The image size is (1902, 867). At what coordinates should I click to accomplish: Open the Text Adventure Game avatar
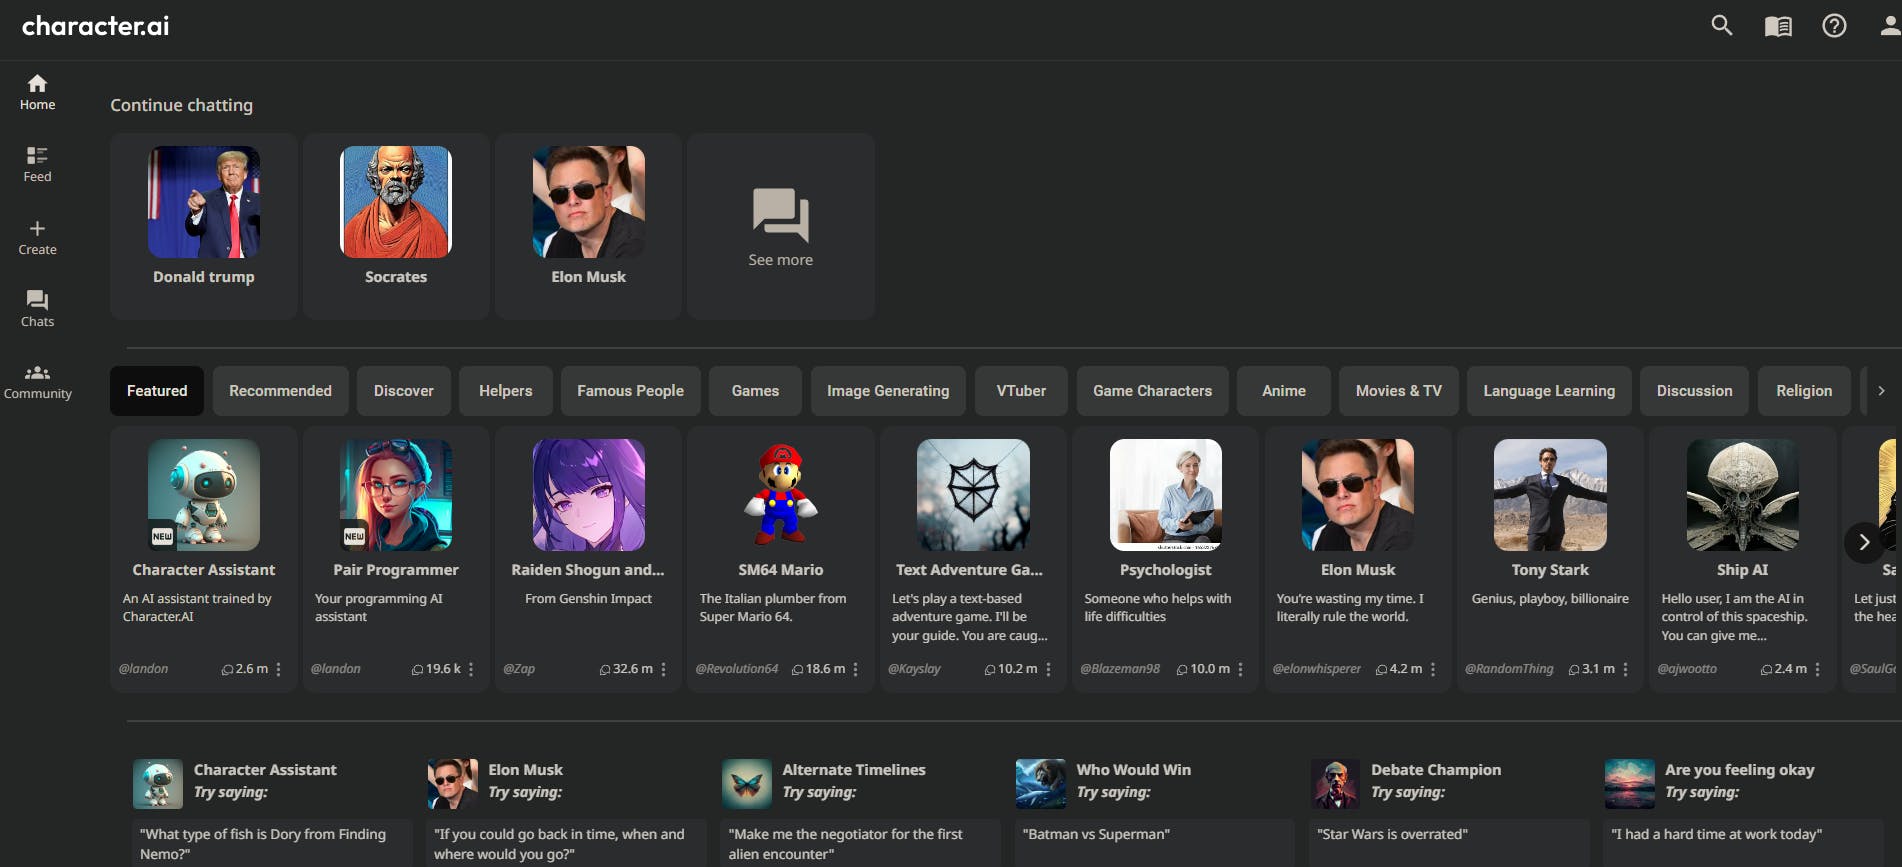tap(973, 495)
